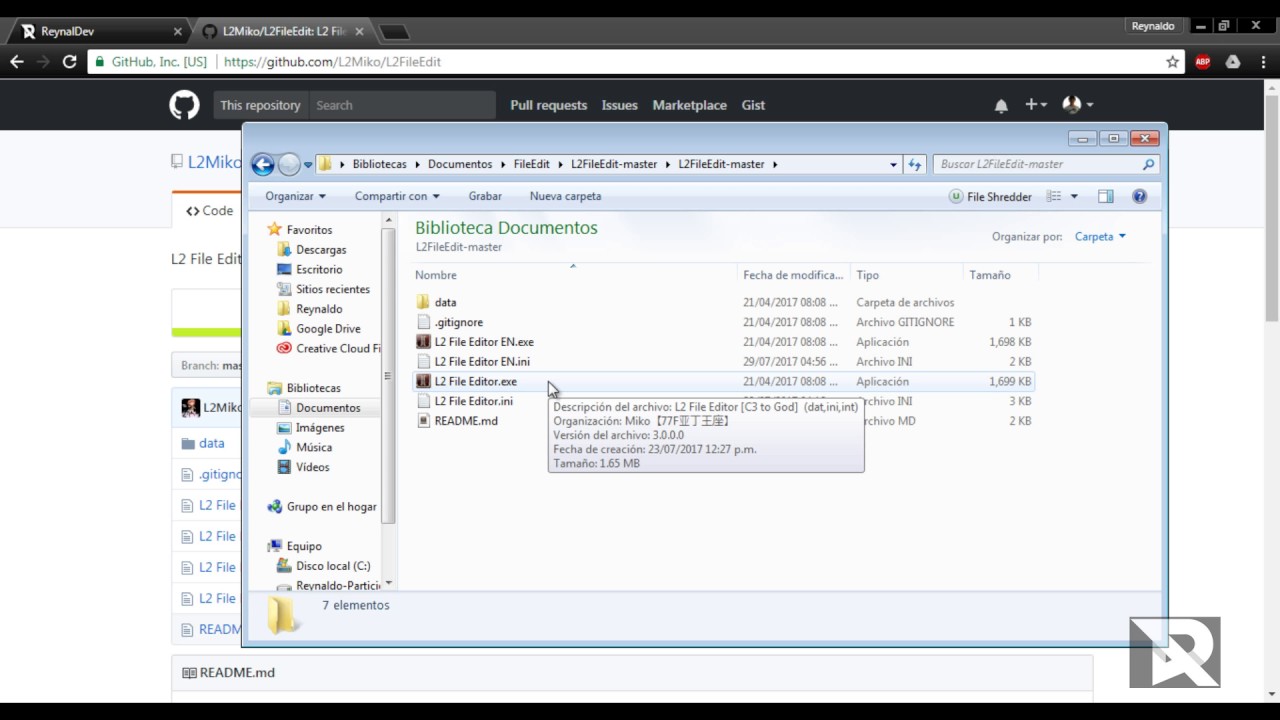1280x720 pixels.
Task: Open the GitHub create new plus menu
Action: 1036,104
